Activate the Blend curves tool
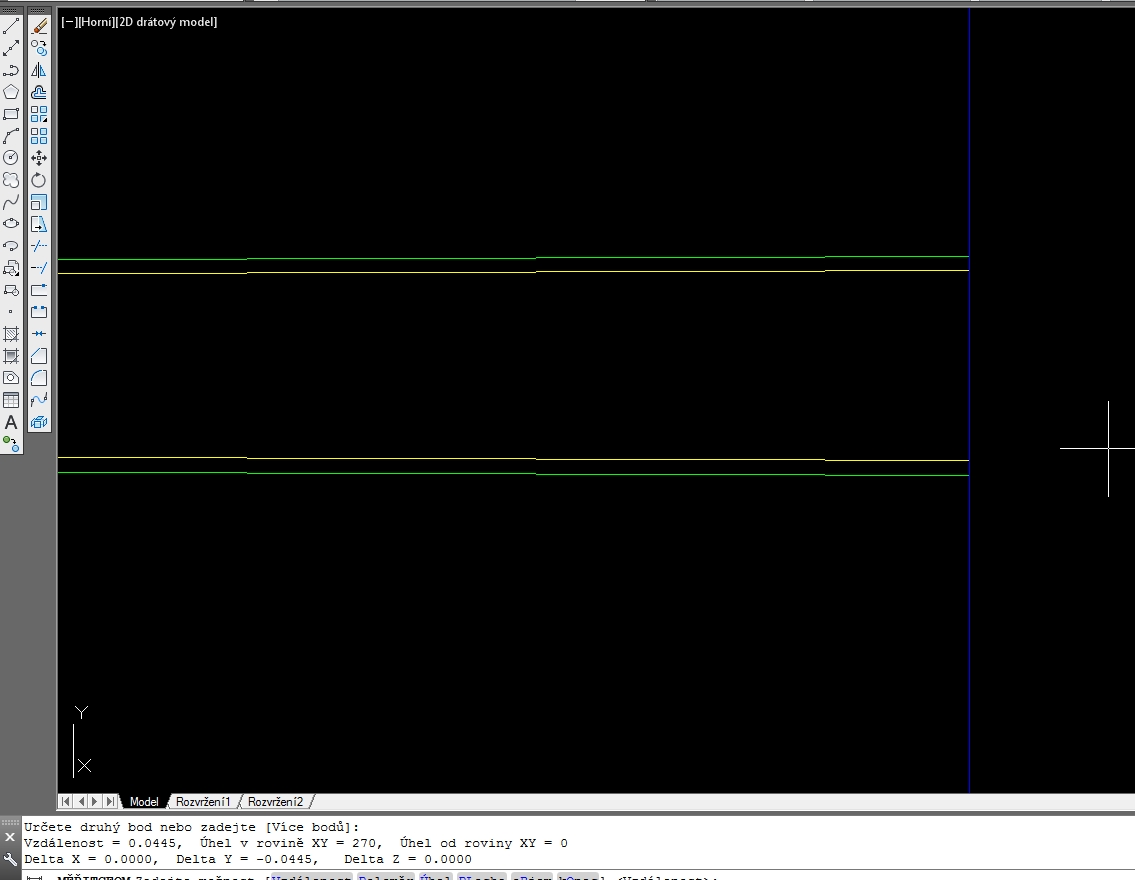 (x=39, y=399)
